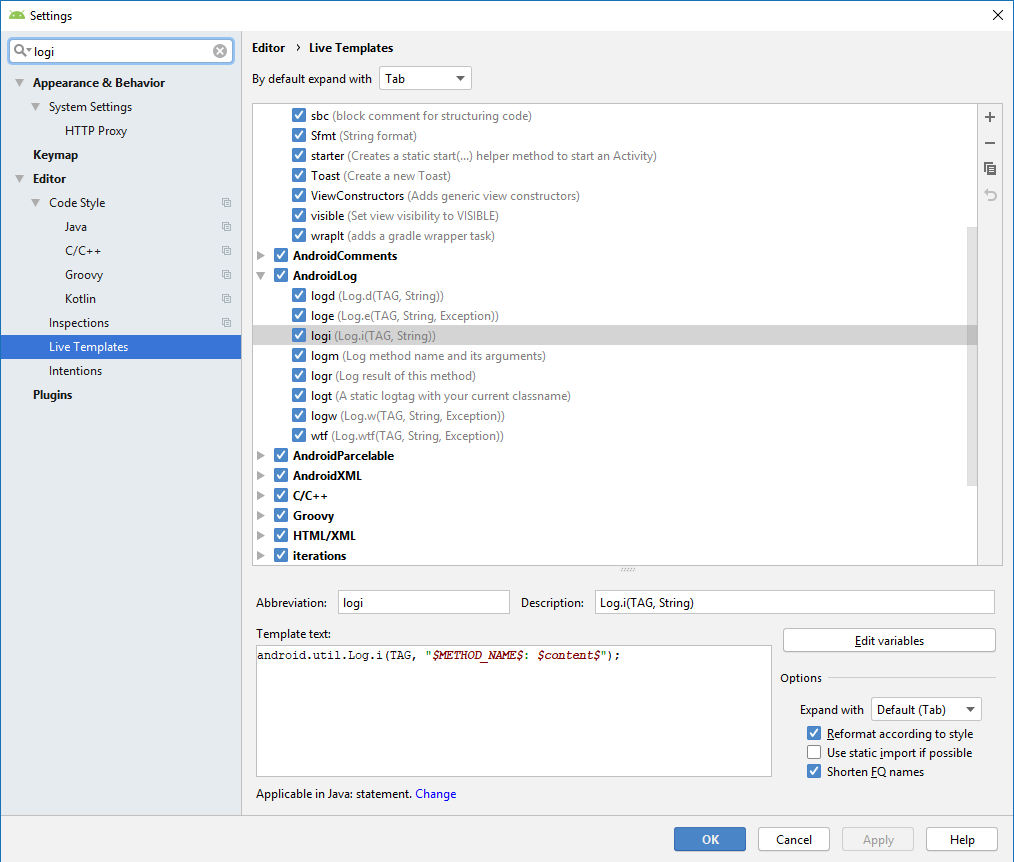Expand the AndroidComments group
1014x862 pixels.
coord(261,255)
